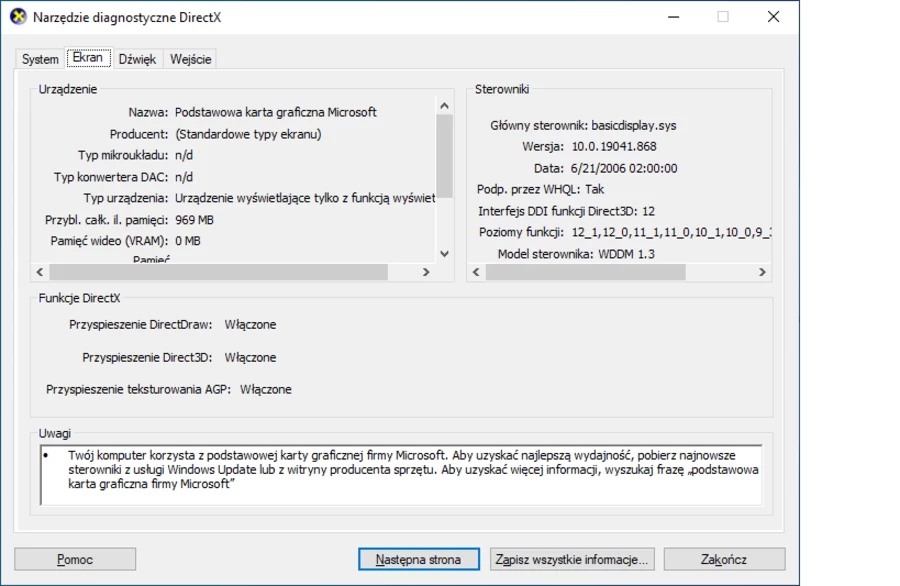The image size is (900, 586).
Task: Click the left scroll arrow under Sterowniki
Action: (477, 271)
